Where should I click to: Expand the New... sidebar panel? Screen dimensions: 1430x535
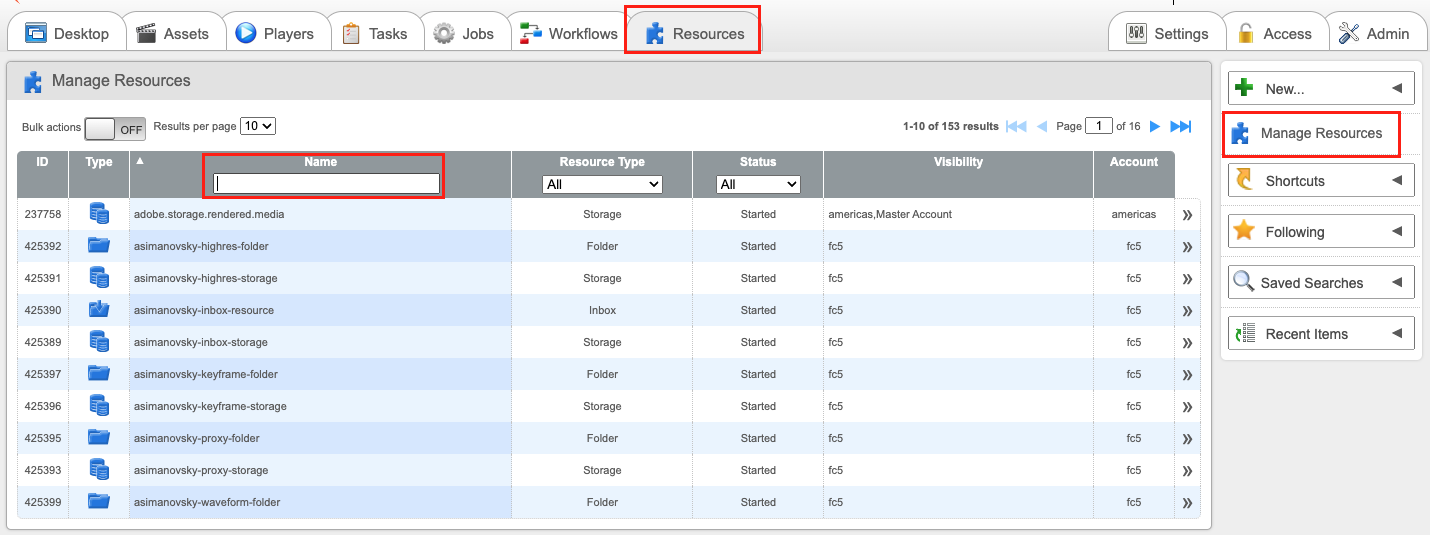(1321, 88)
